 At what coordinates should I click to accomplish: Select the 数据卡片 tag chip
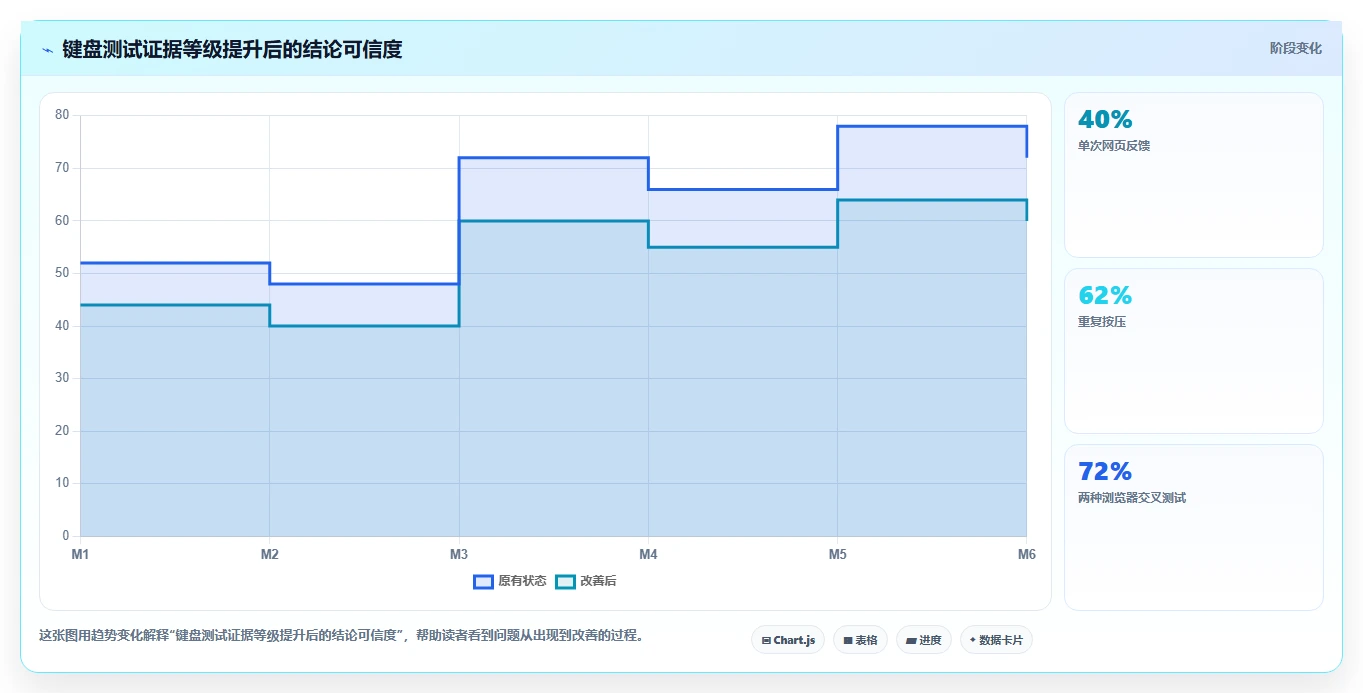tap(996, 640)
